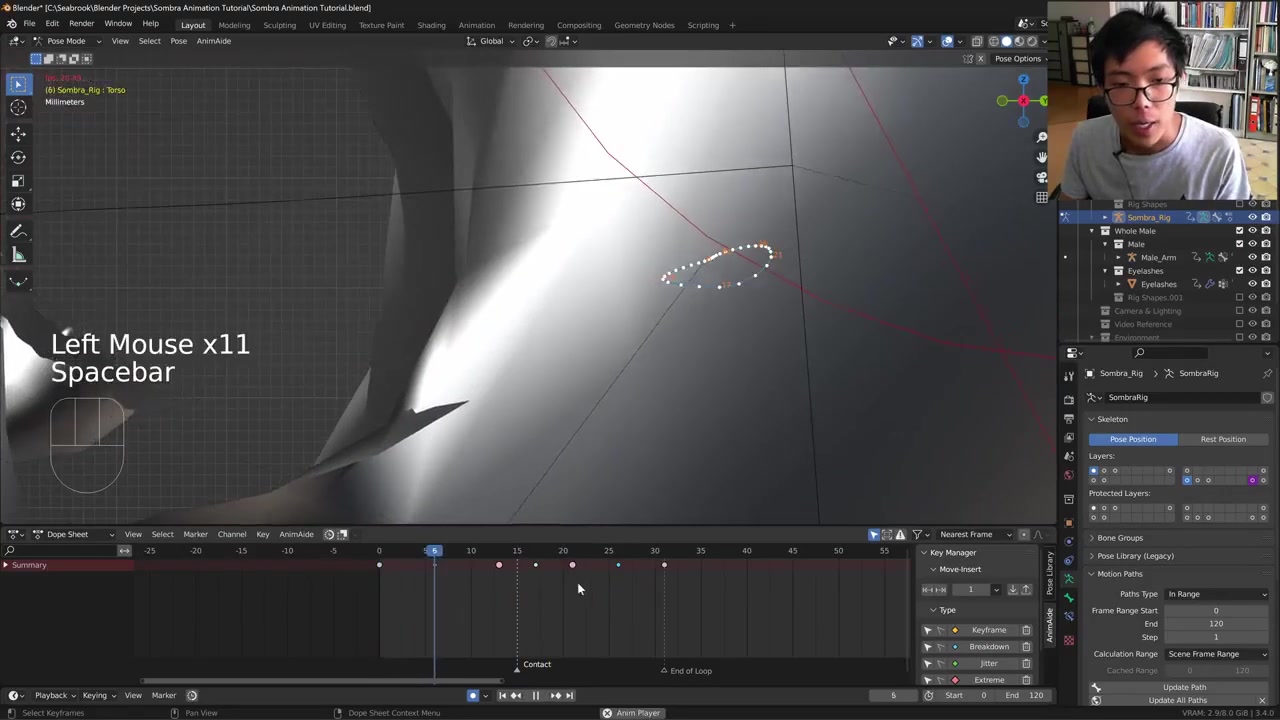
Task: Uncheck the Whole Male collection checkbox
Action: point(1240,231)
